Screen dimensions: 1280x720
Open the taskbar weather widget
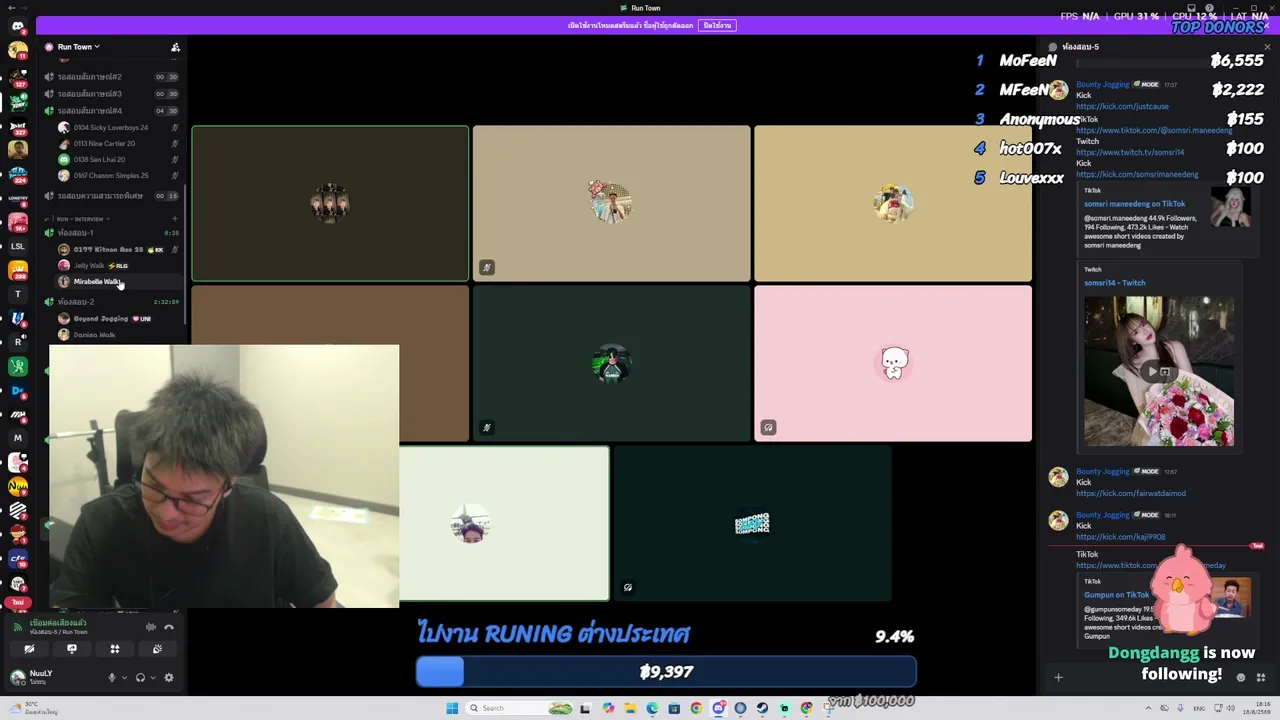[35, 709]
